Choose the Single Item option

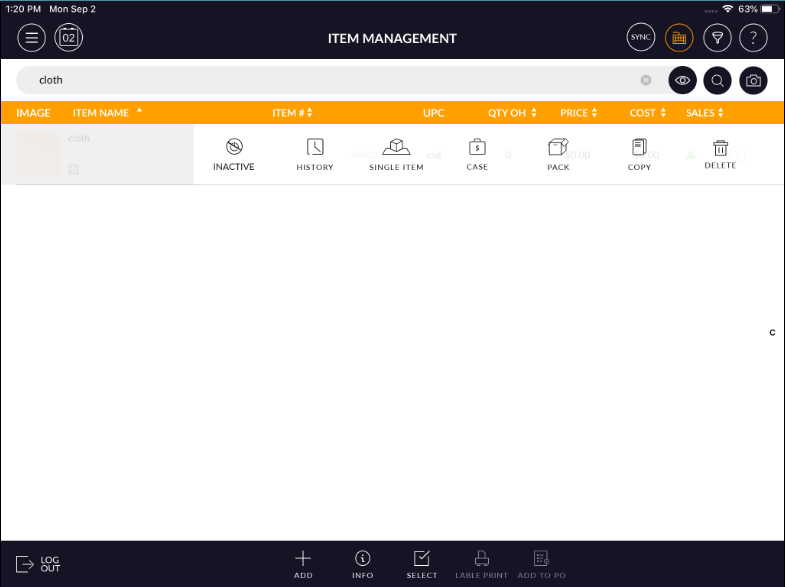[396, 154]
